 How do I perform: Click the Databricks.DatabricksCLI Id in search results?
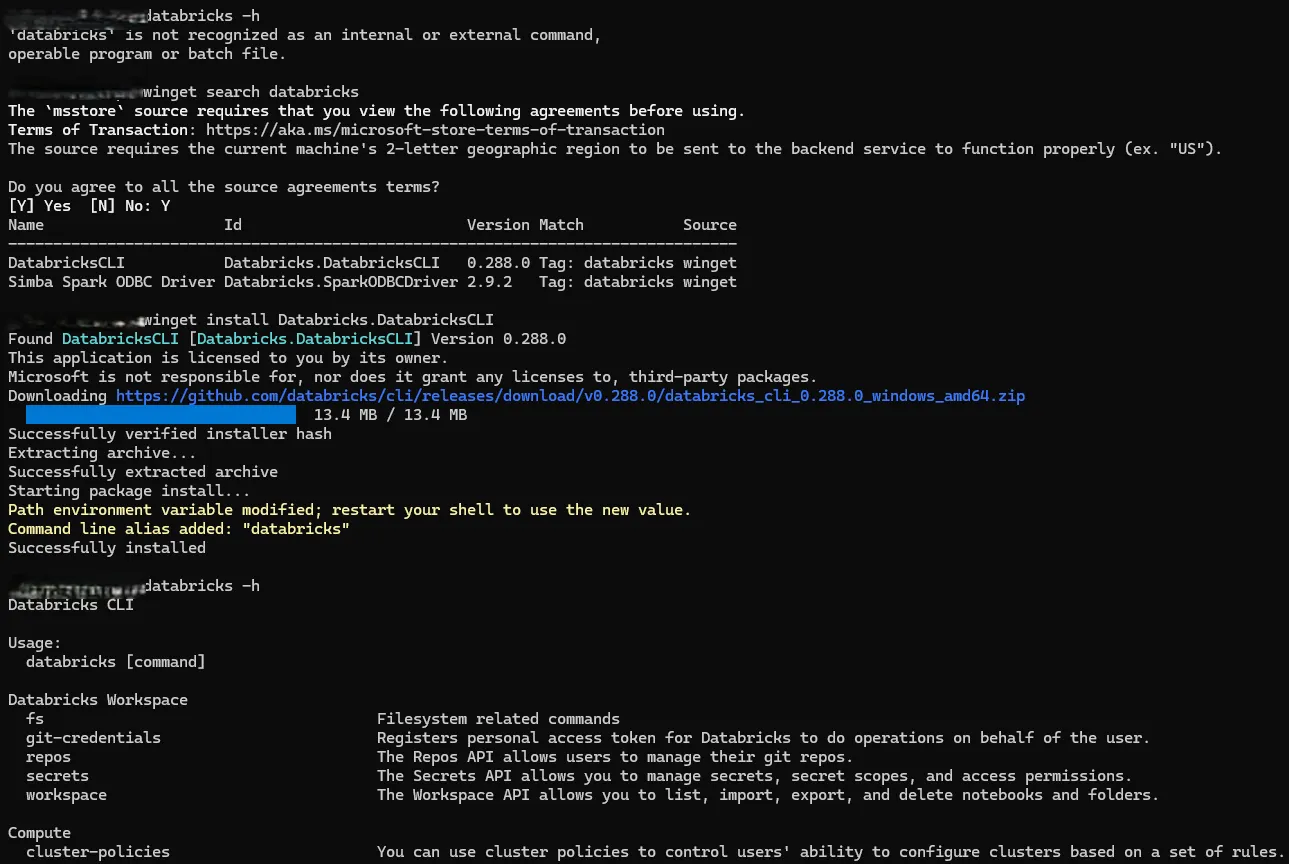click(x=332, y=263)
